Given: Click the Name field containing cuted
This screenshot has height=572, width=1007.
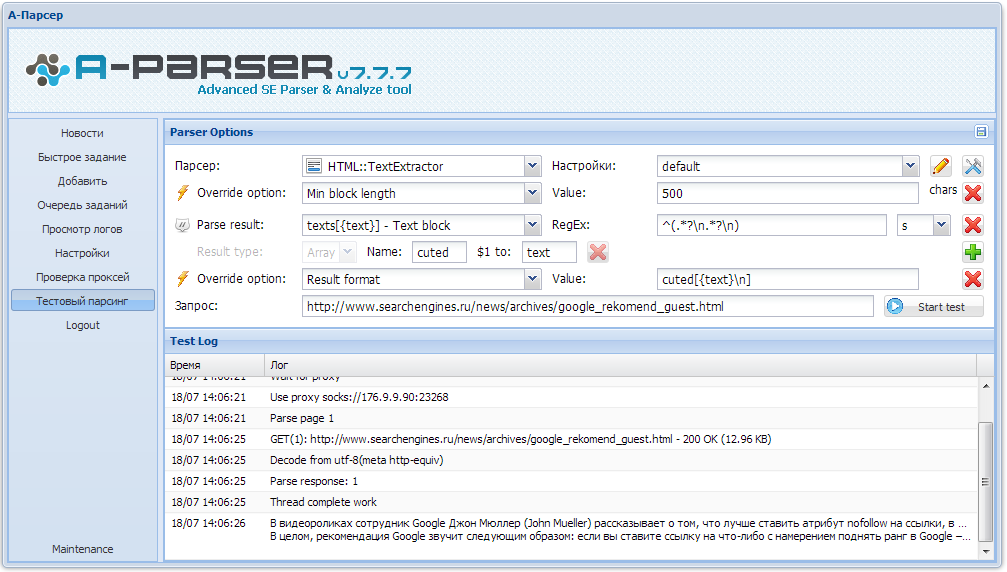Looking at the screenshot, I should [x=439, y=252].
